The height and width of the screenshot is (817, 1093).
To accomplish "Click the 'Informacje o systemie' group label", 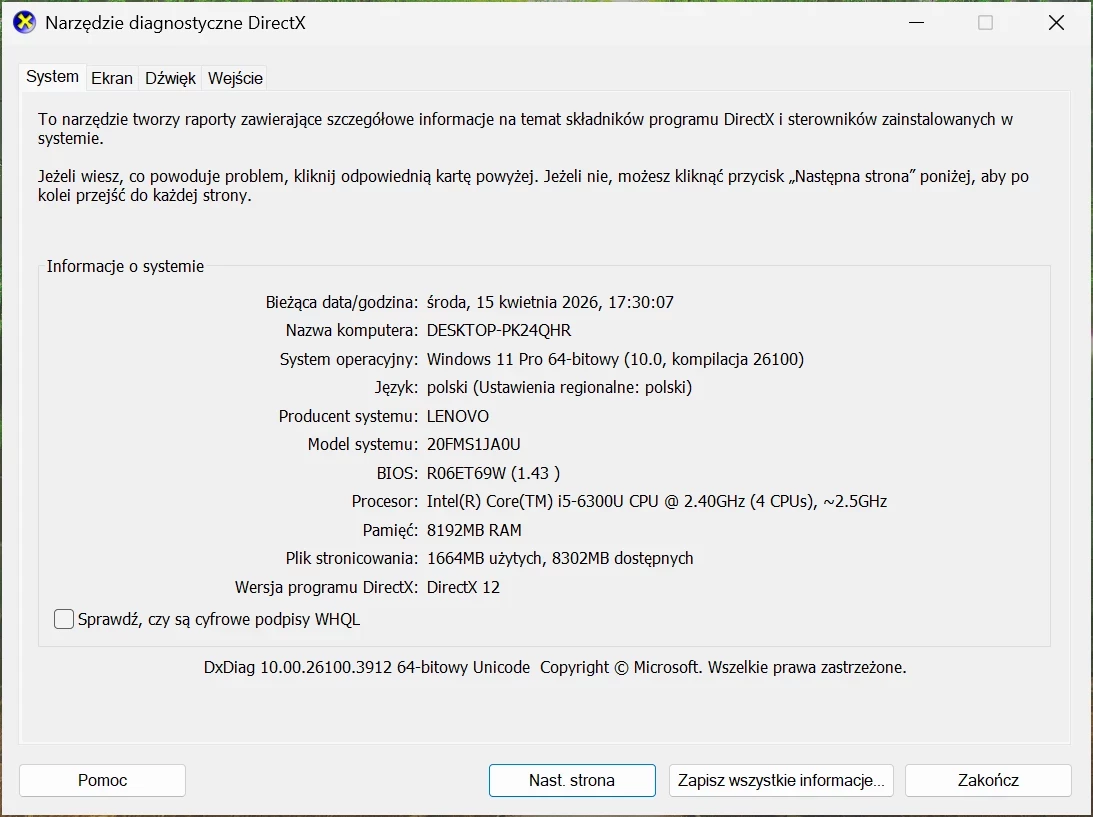I will point(124,266).
